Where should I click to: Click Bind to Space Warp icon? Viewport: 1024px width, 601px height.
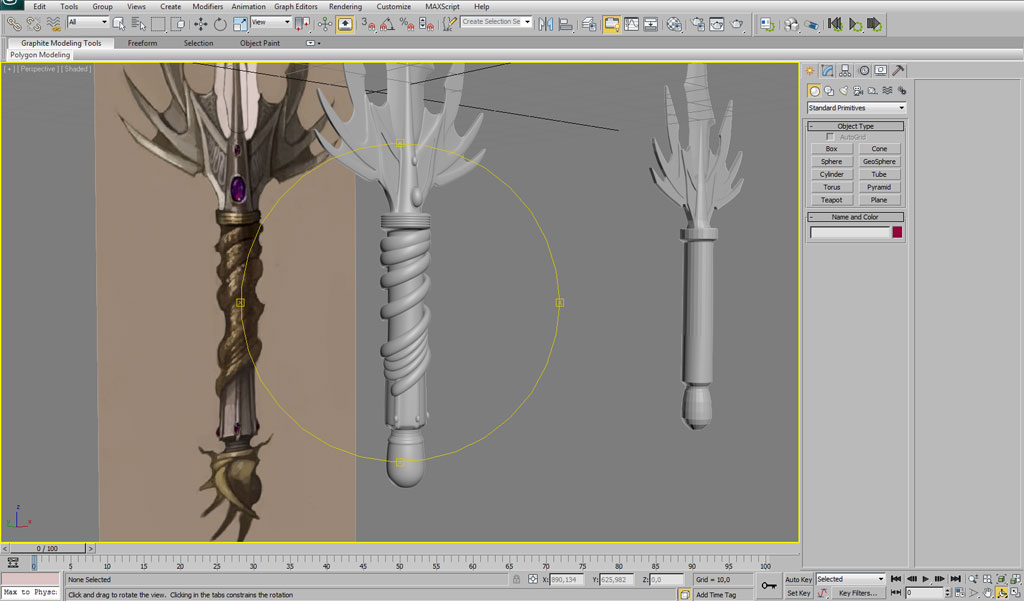click(54, 24)
